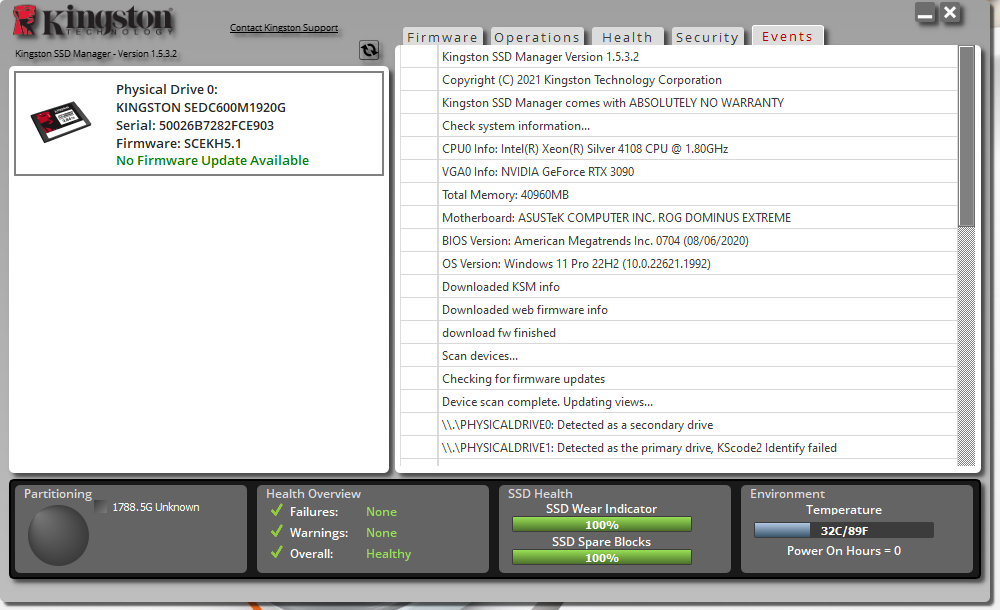Close the Kingston SSD Manager window
This screenshot has width=1000, height=610.
(x=950, y=13)
